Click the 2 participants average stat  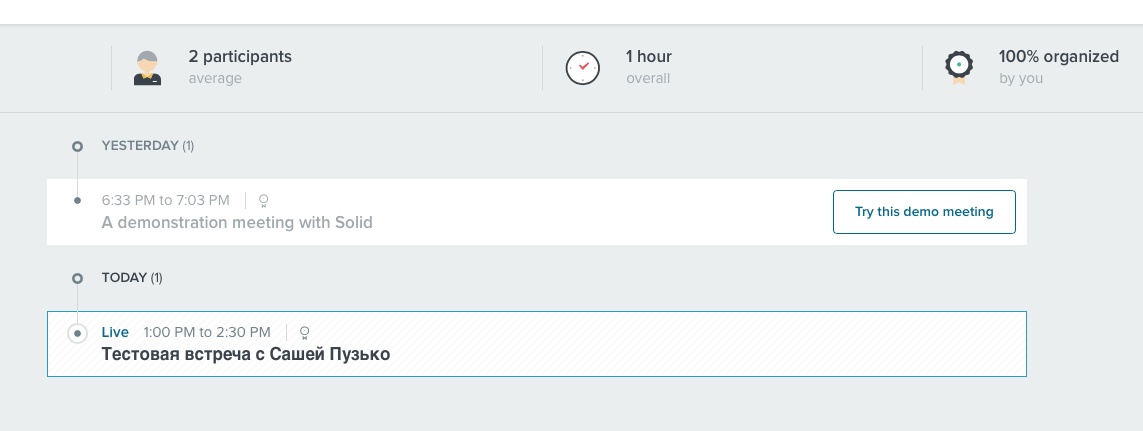coord(240,67)
